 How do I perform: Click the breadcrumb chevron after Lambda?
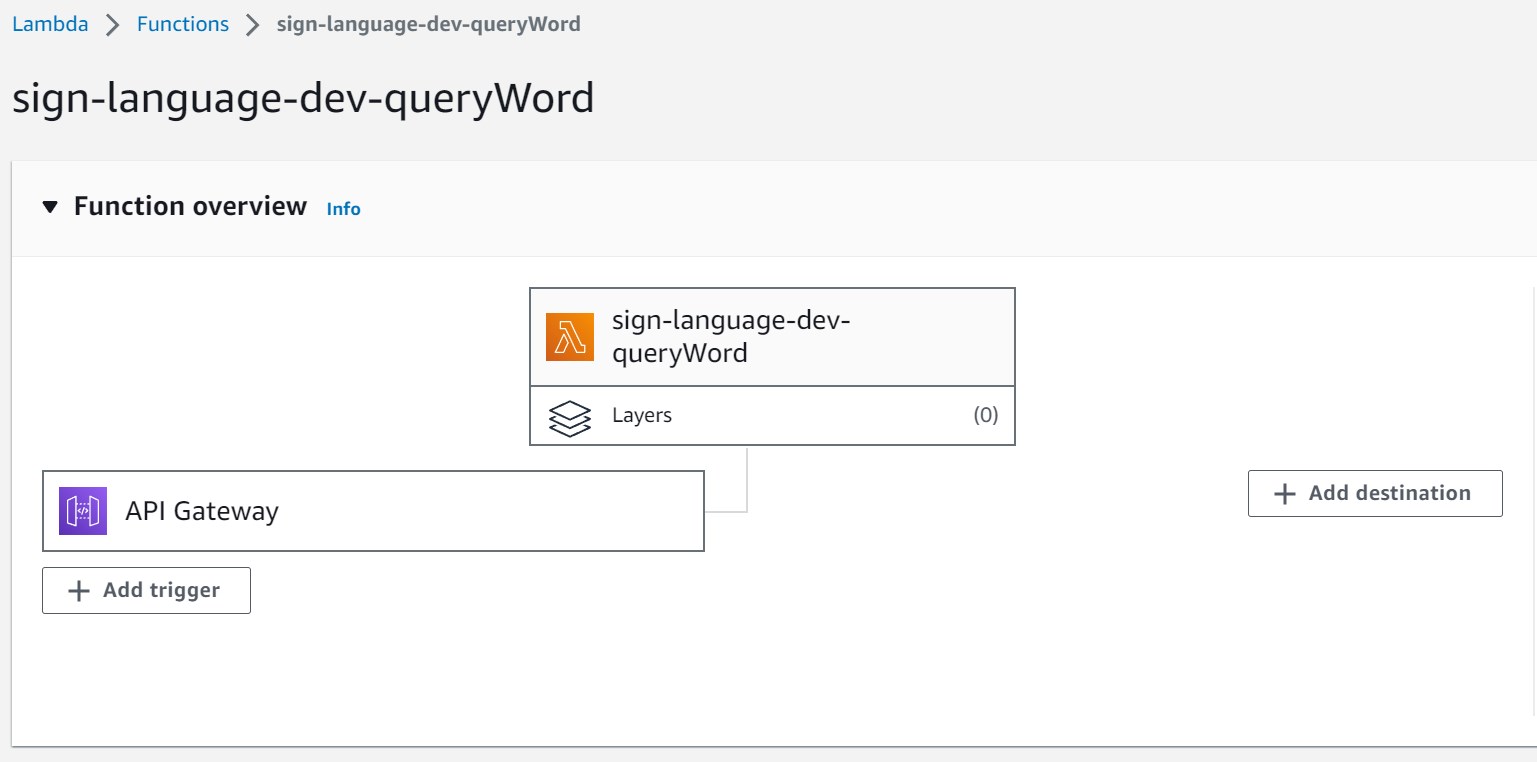pyautogui.click(x=113, y=25)
